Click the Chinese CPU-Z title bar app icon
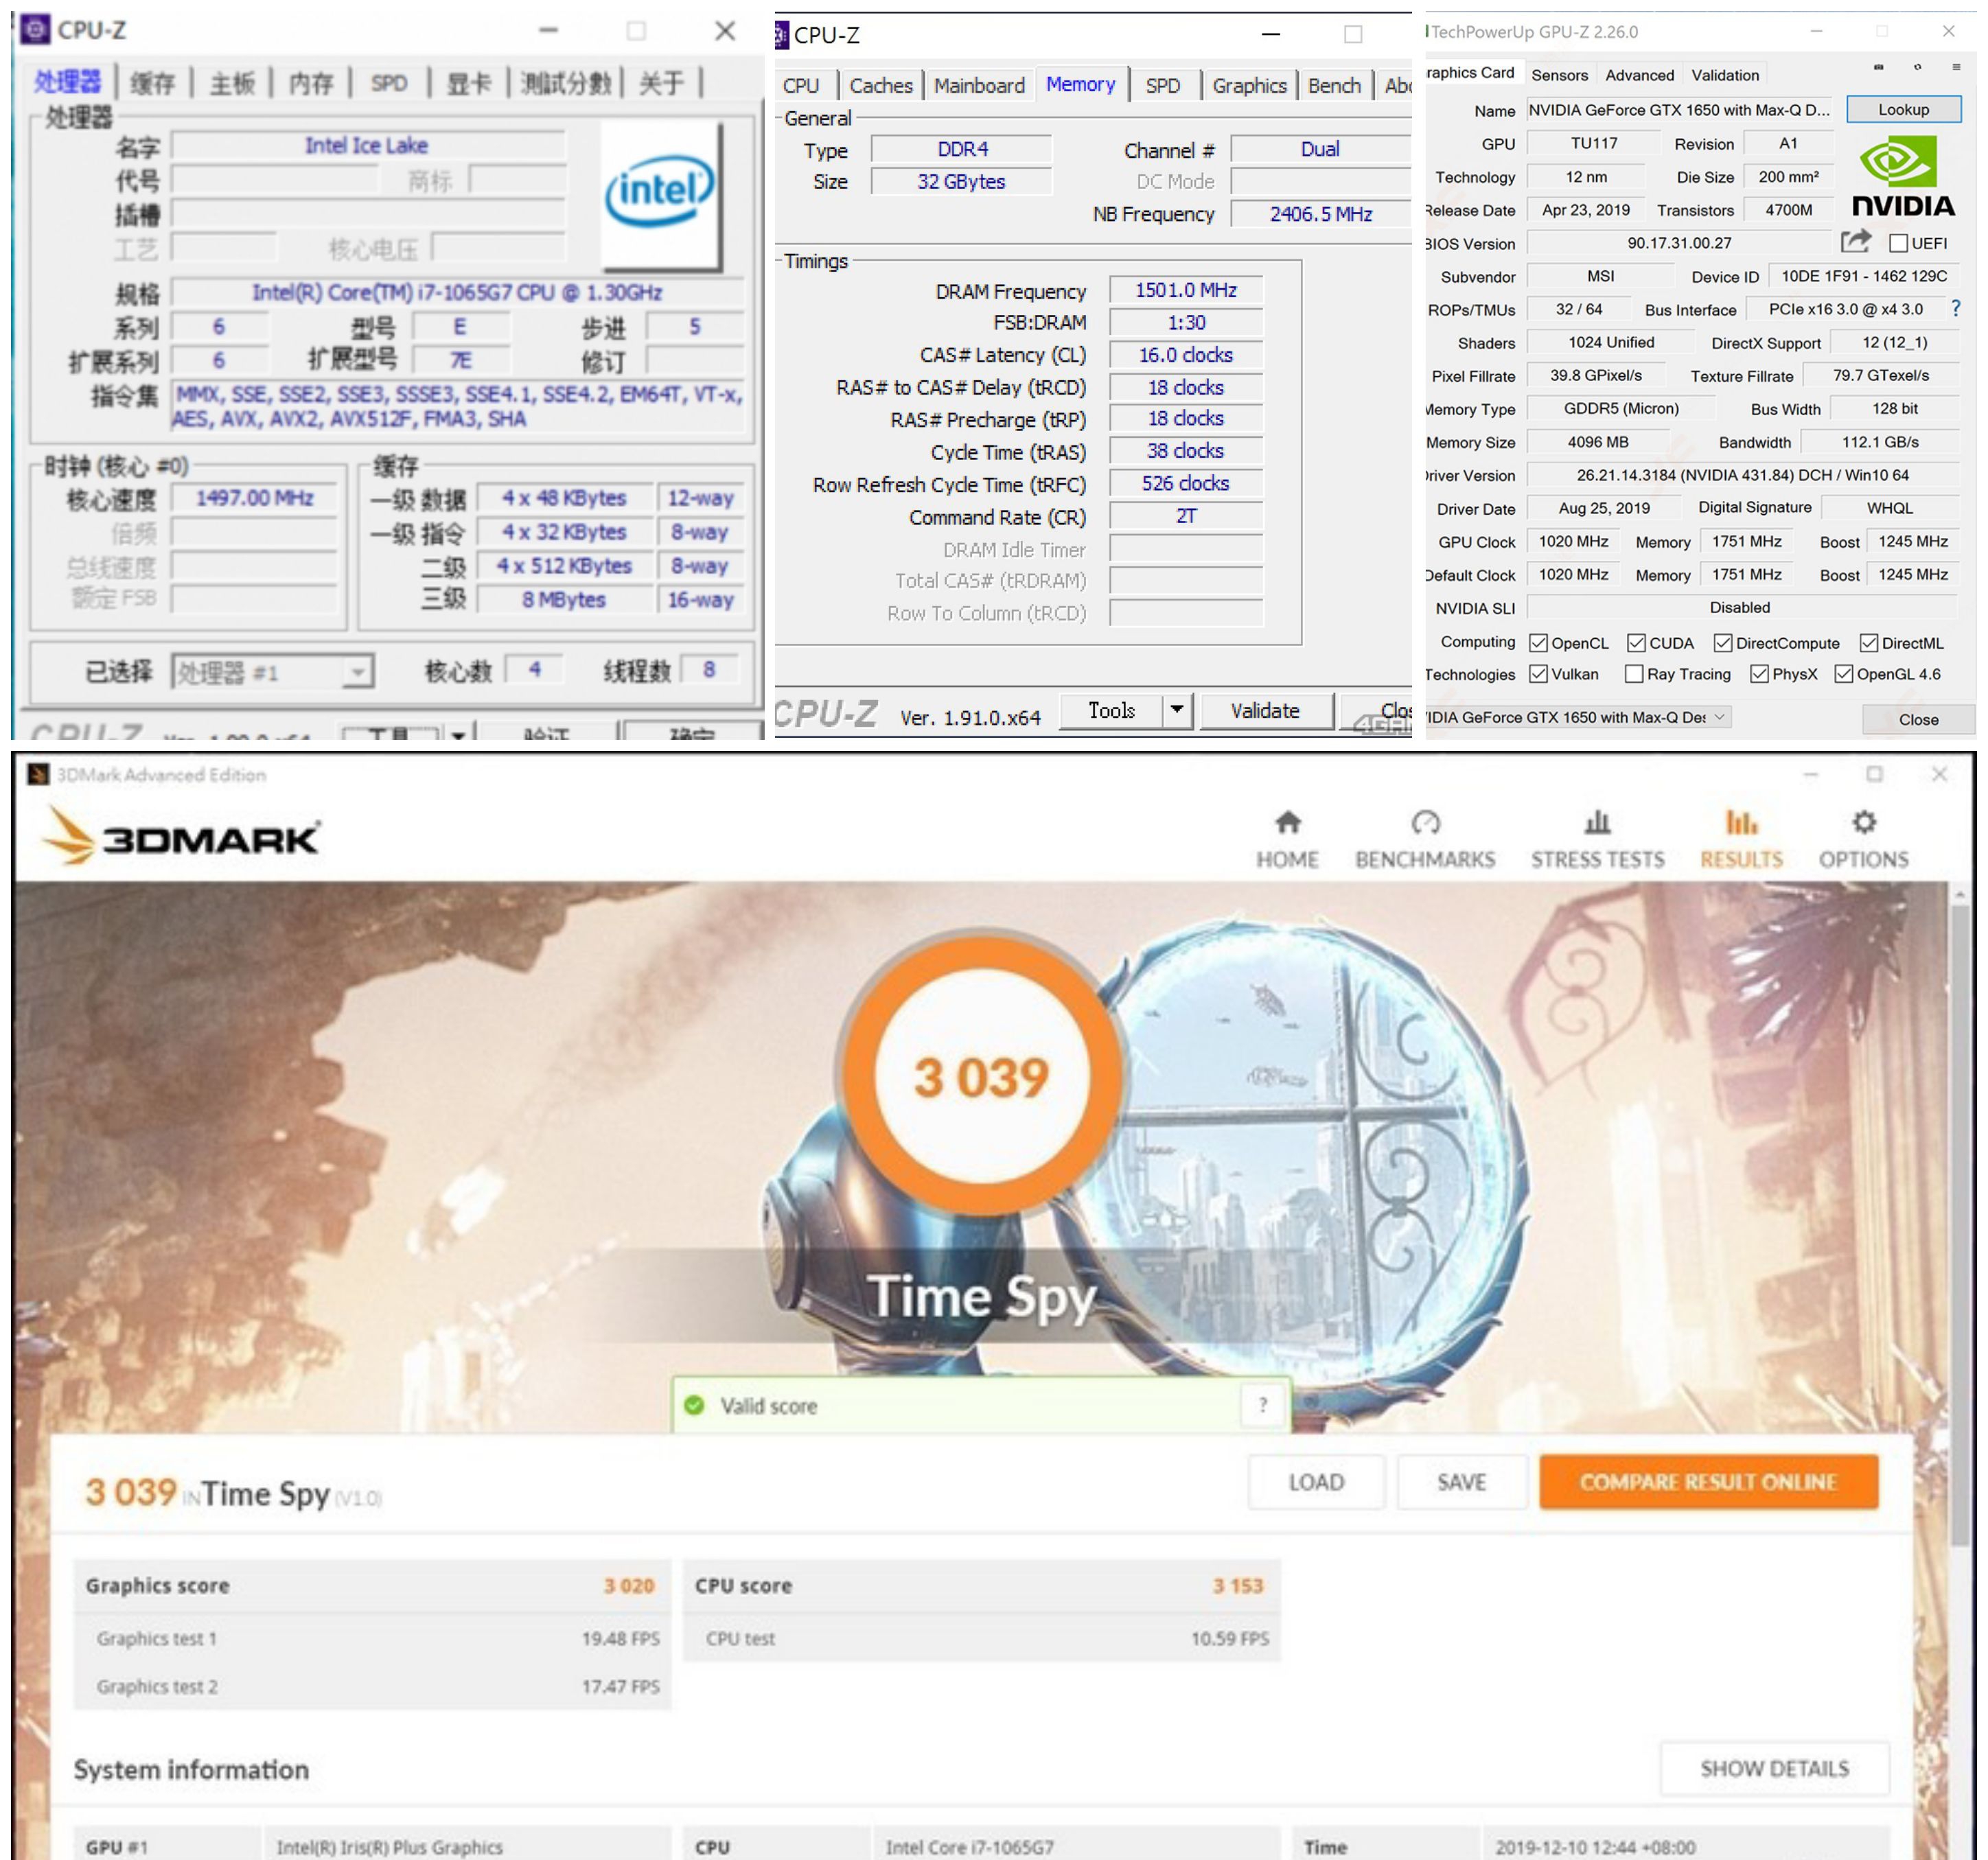Screen dimensions: 1988x1860 (x=35, y=30)
